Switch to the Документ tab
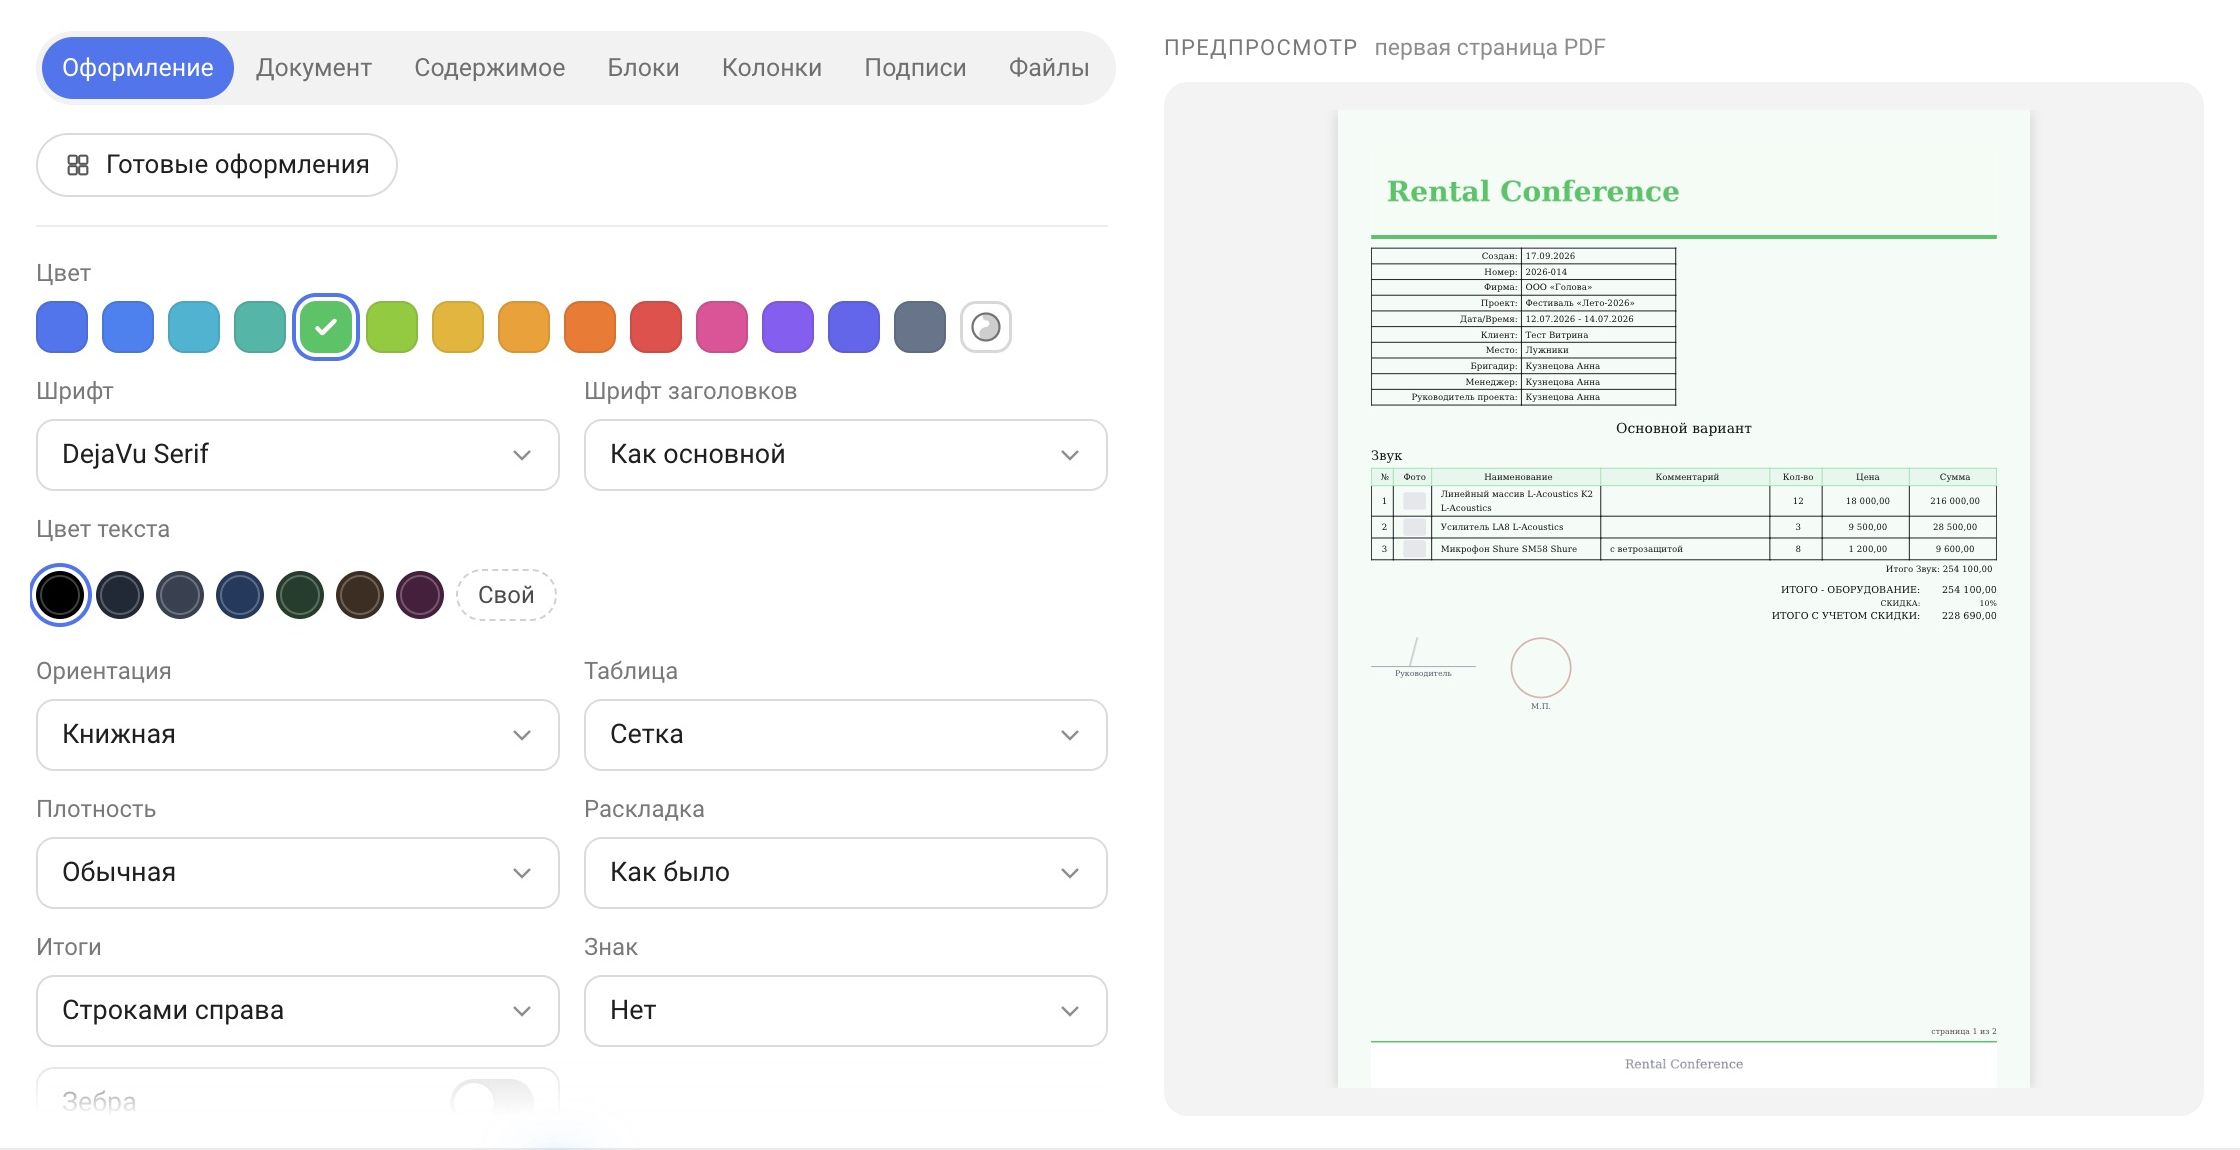 pos(314,68)
